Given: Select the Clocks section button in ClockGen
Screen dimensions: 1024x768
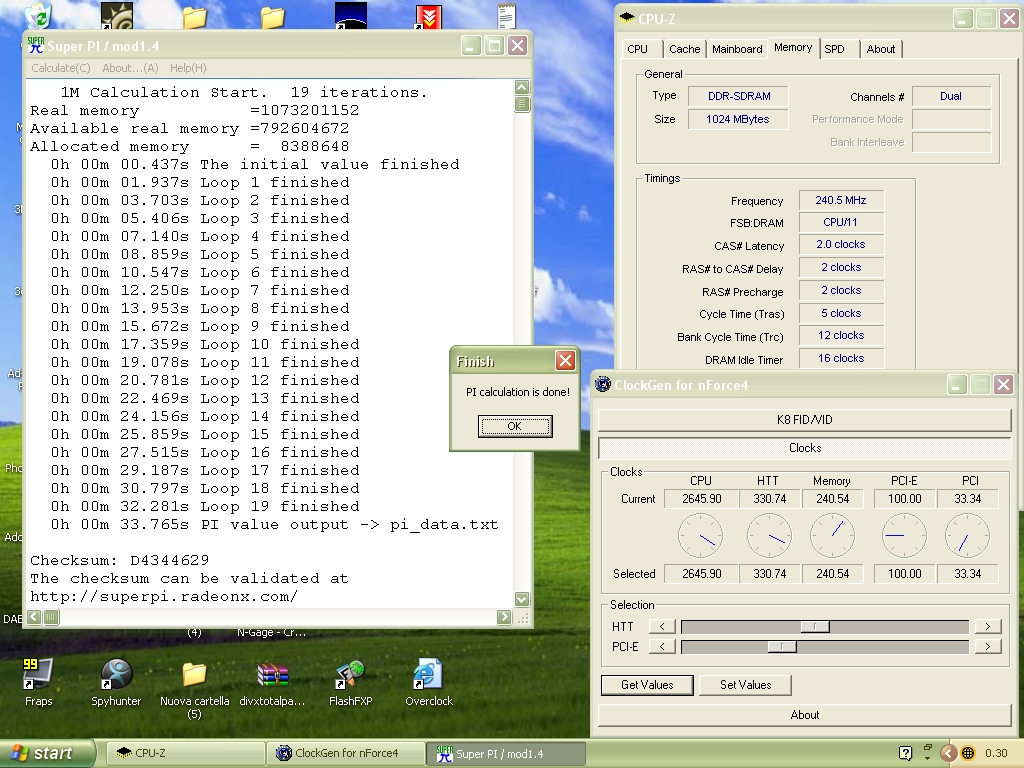Looking at the screenshot, I should coord(805,448).
